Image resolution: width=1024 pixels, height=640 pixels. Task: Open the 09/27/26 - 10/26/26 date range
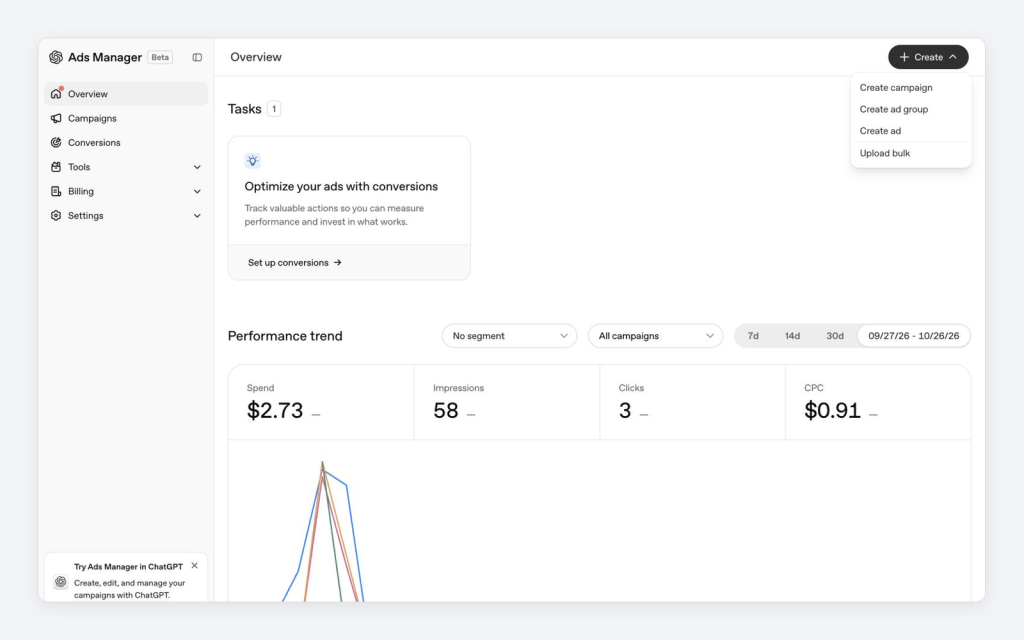[x=914, y=336]
